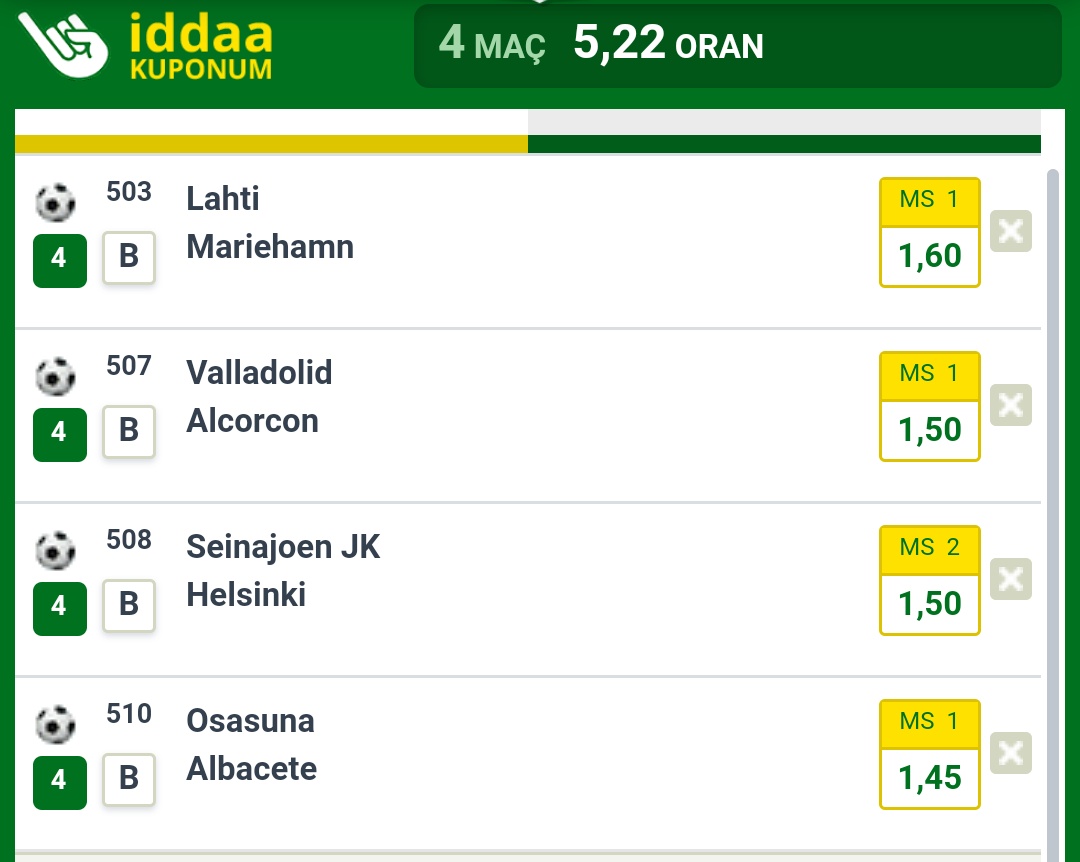Screen dimensions: 1080x862
Task: Remove the Lahti vs Mariehamn bet
Action: coord(1010,231)
